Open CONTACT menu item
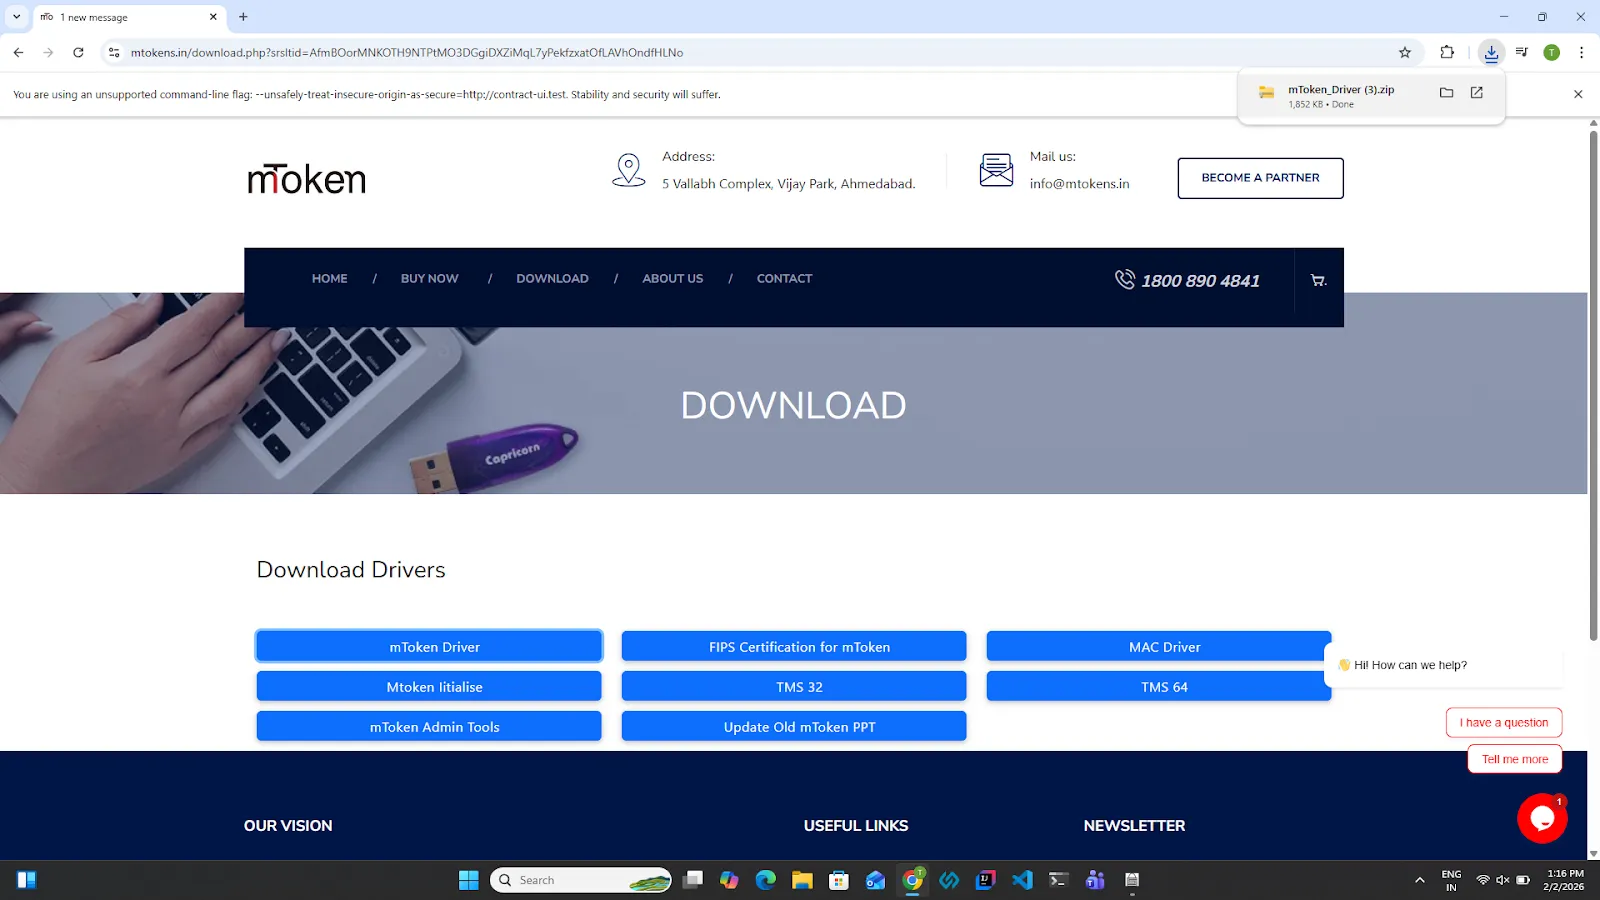 click(784, 279)
